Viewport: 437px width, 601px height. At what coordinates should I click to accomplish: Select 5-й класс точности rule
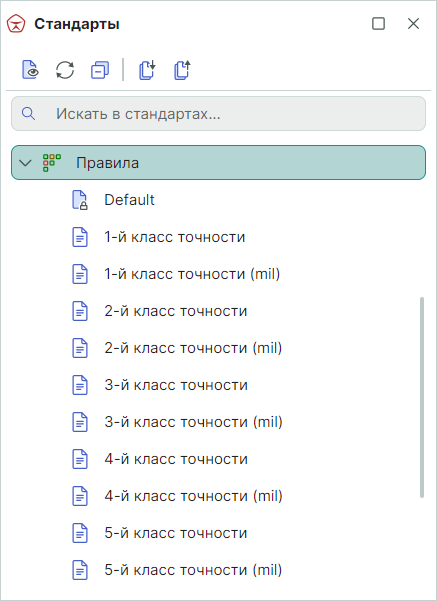click(176, 533)
